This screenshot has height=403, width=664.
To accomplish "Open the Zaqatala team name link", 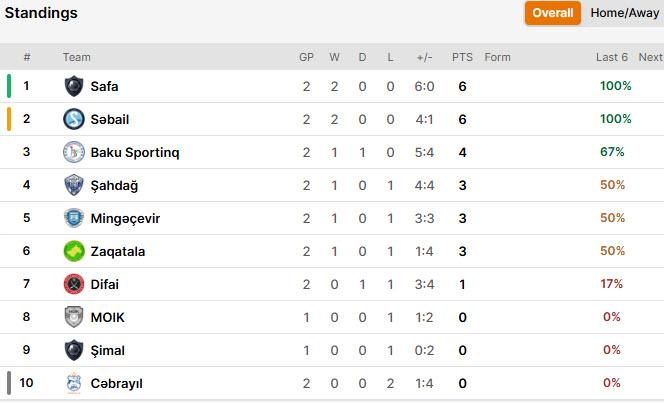I will click(x=118, y=251).
